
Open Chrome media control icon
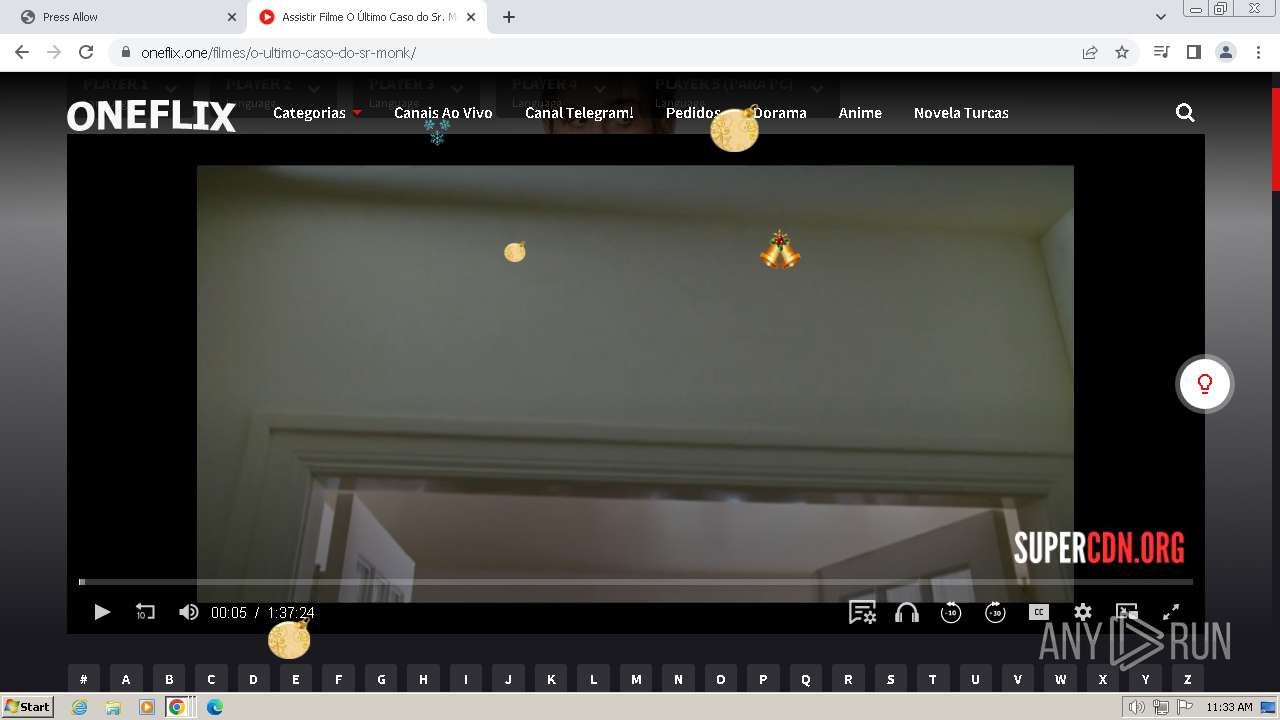coord(1161,52)
